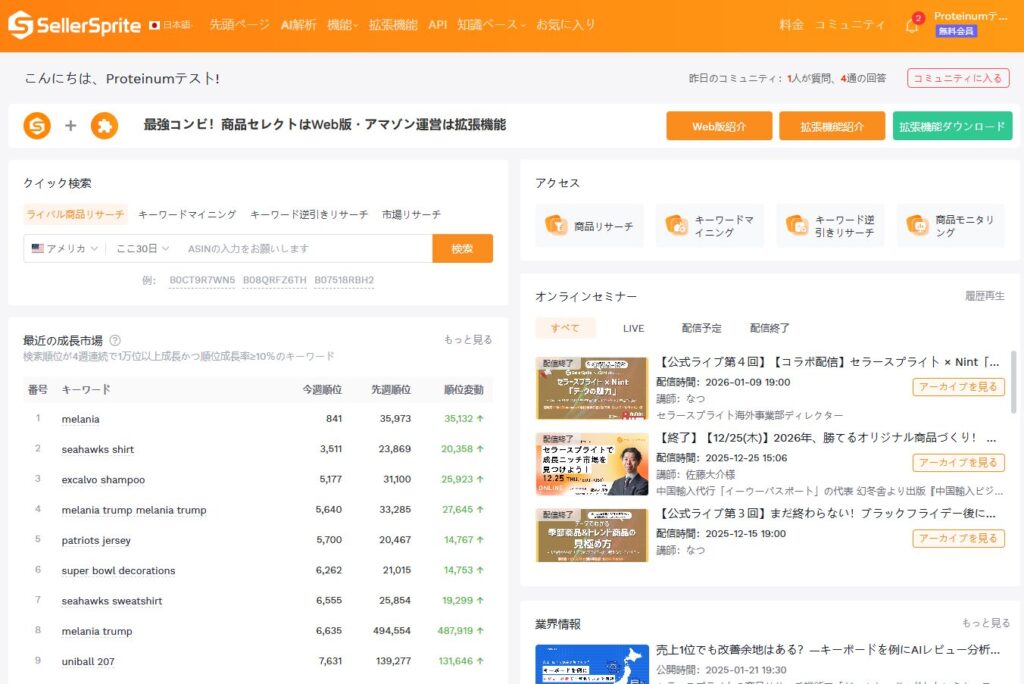Open the ここ30日 time range dropdown
The image size is (1024, 684).
[142, 248]
